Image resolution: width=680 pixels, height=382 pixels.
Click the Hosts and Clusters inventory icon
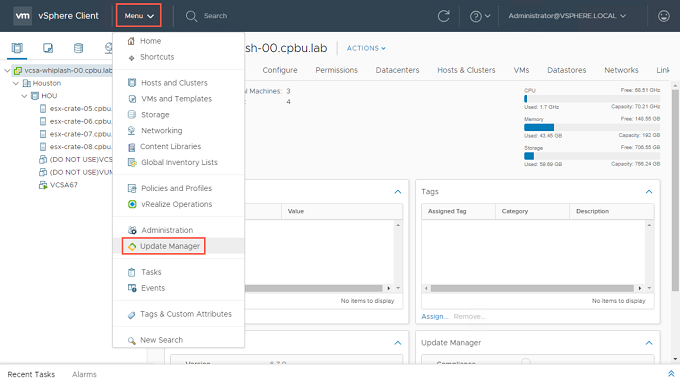17,48
